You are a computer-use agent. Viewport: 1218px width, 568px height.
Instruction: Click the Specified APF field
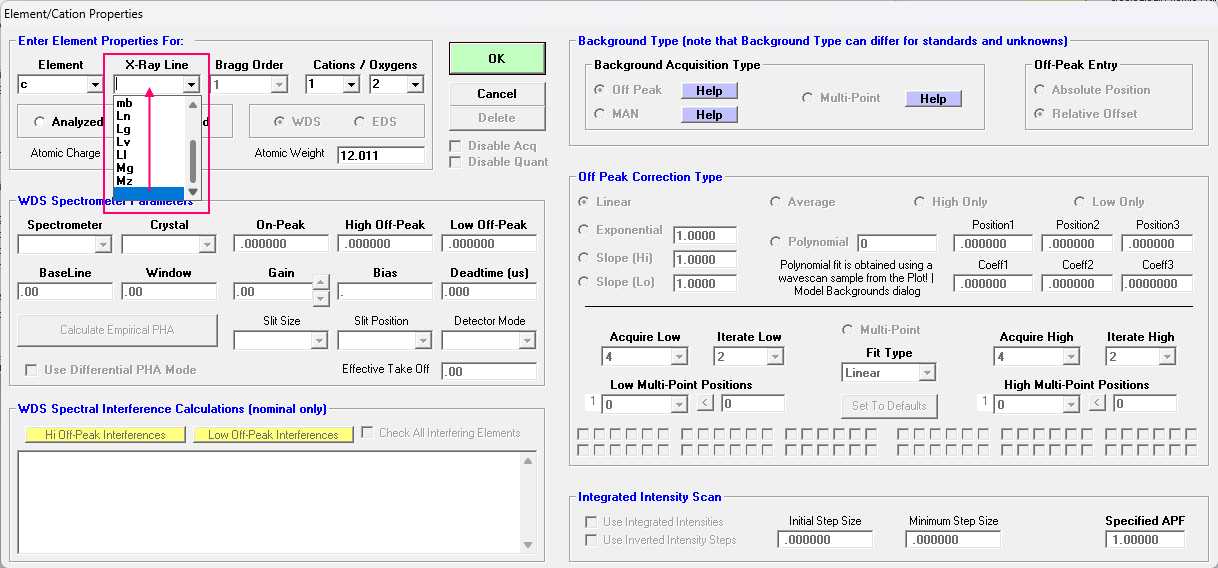click(1144, 540)
